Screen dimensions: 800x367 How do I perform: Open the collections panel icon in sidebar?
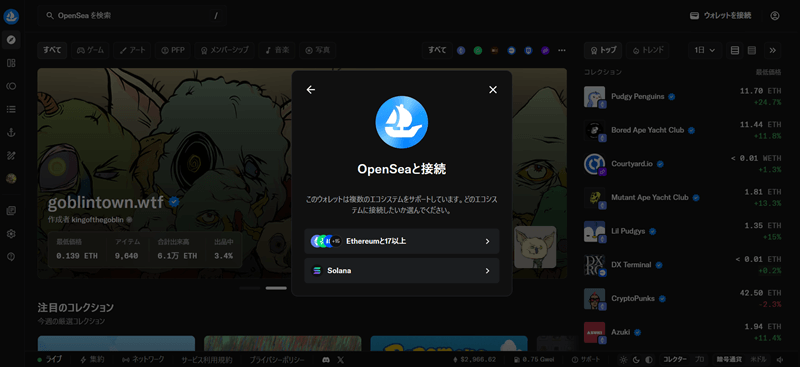click(x=11, y=63)
